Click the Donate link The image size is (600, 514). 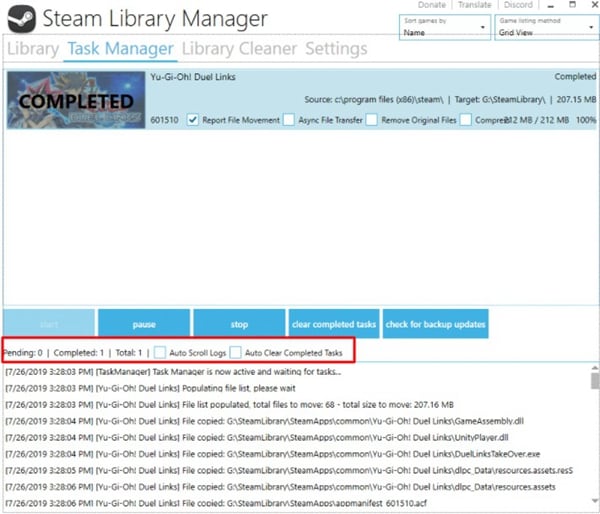click(x=432, y=5)
